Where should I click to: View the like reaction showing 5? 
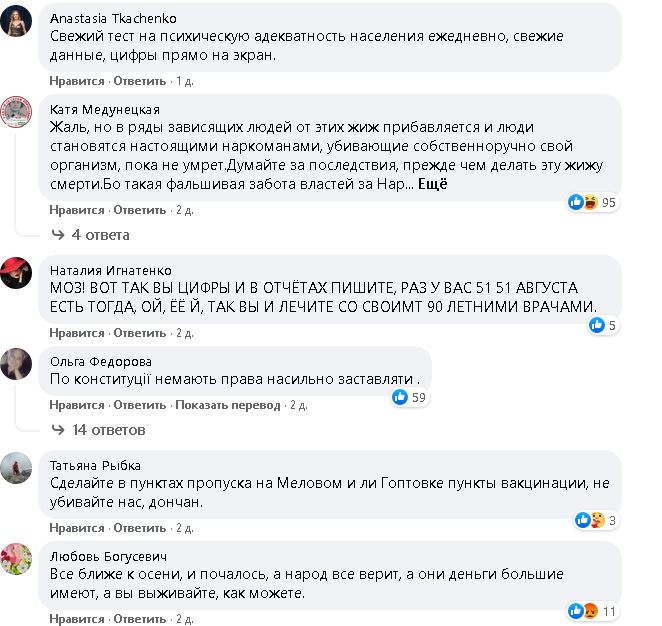pos(604,325)
